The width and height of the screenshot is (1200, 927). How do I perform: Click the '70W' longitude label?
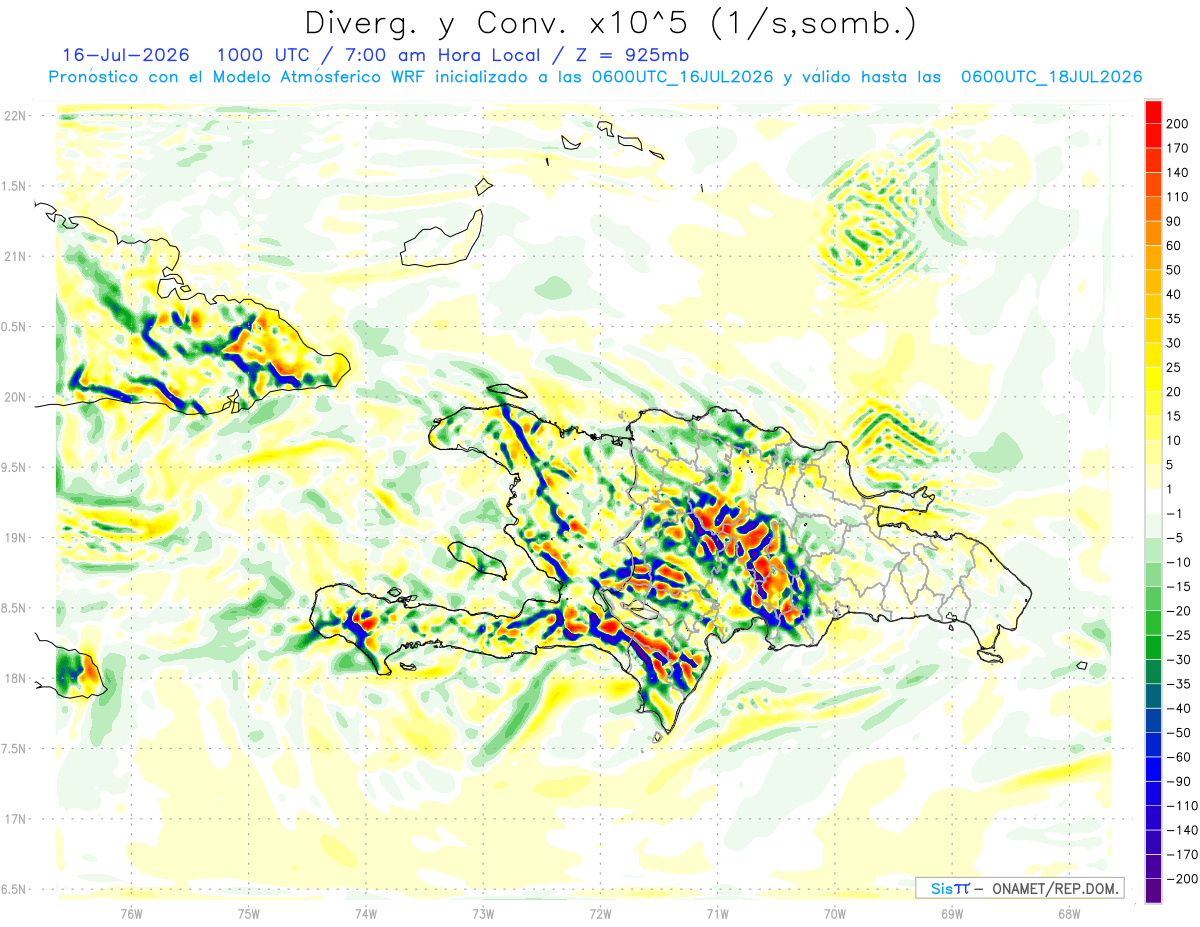(x=835, y=914)
